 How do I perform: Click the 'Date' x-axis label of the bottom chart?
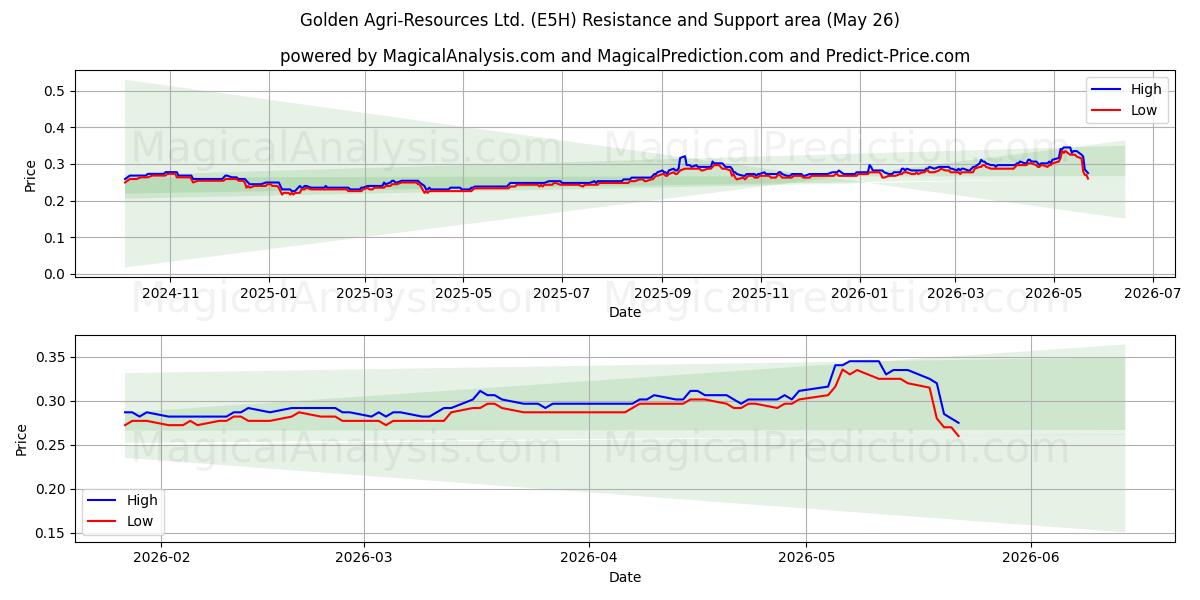tap(625, 577)
